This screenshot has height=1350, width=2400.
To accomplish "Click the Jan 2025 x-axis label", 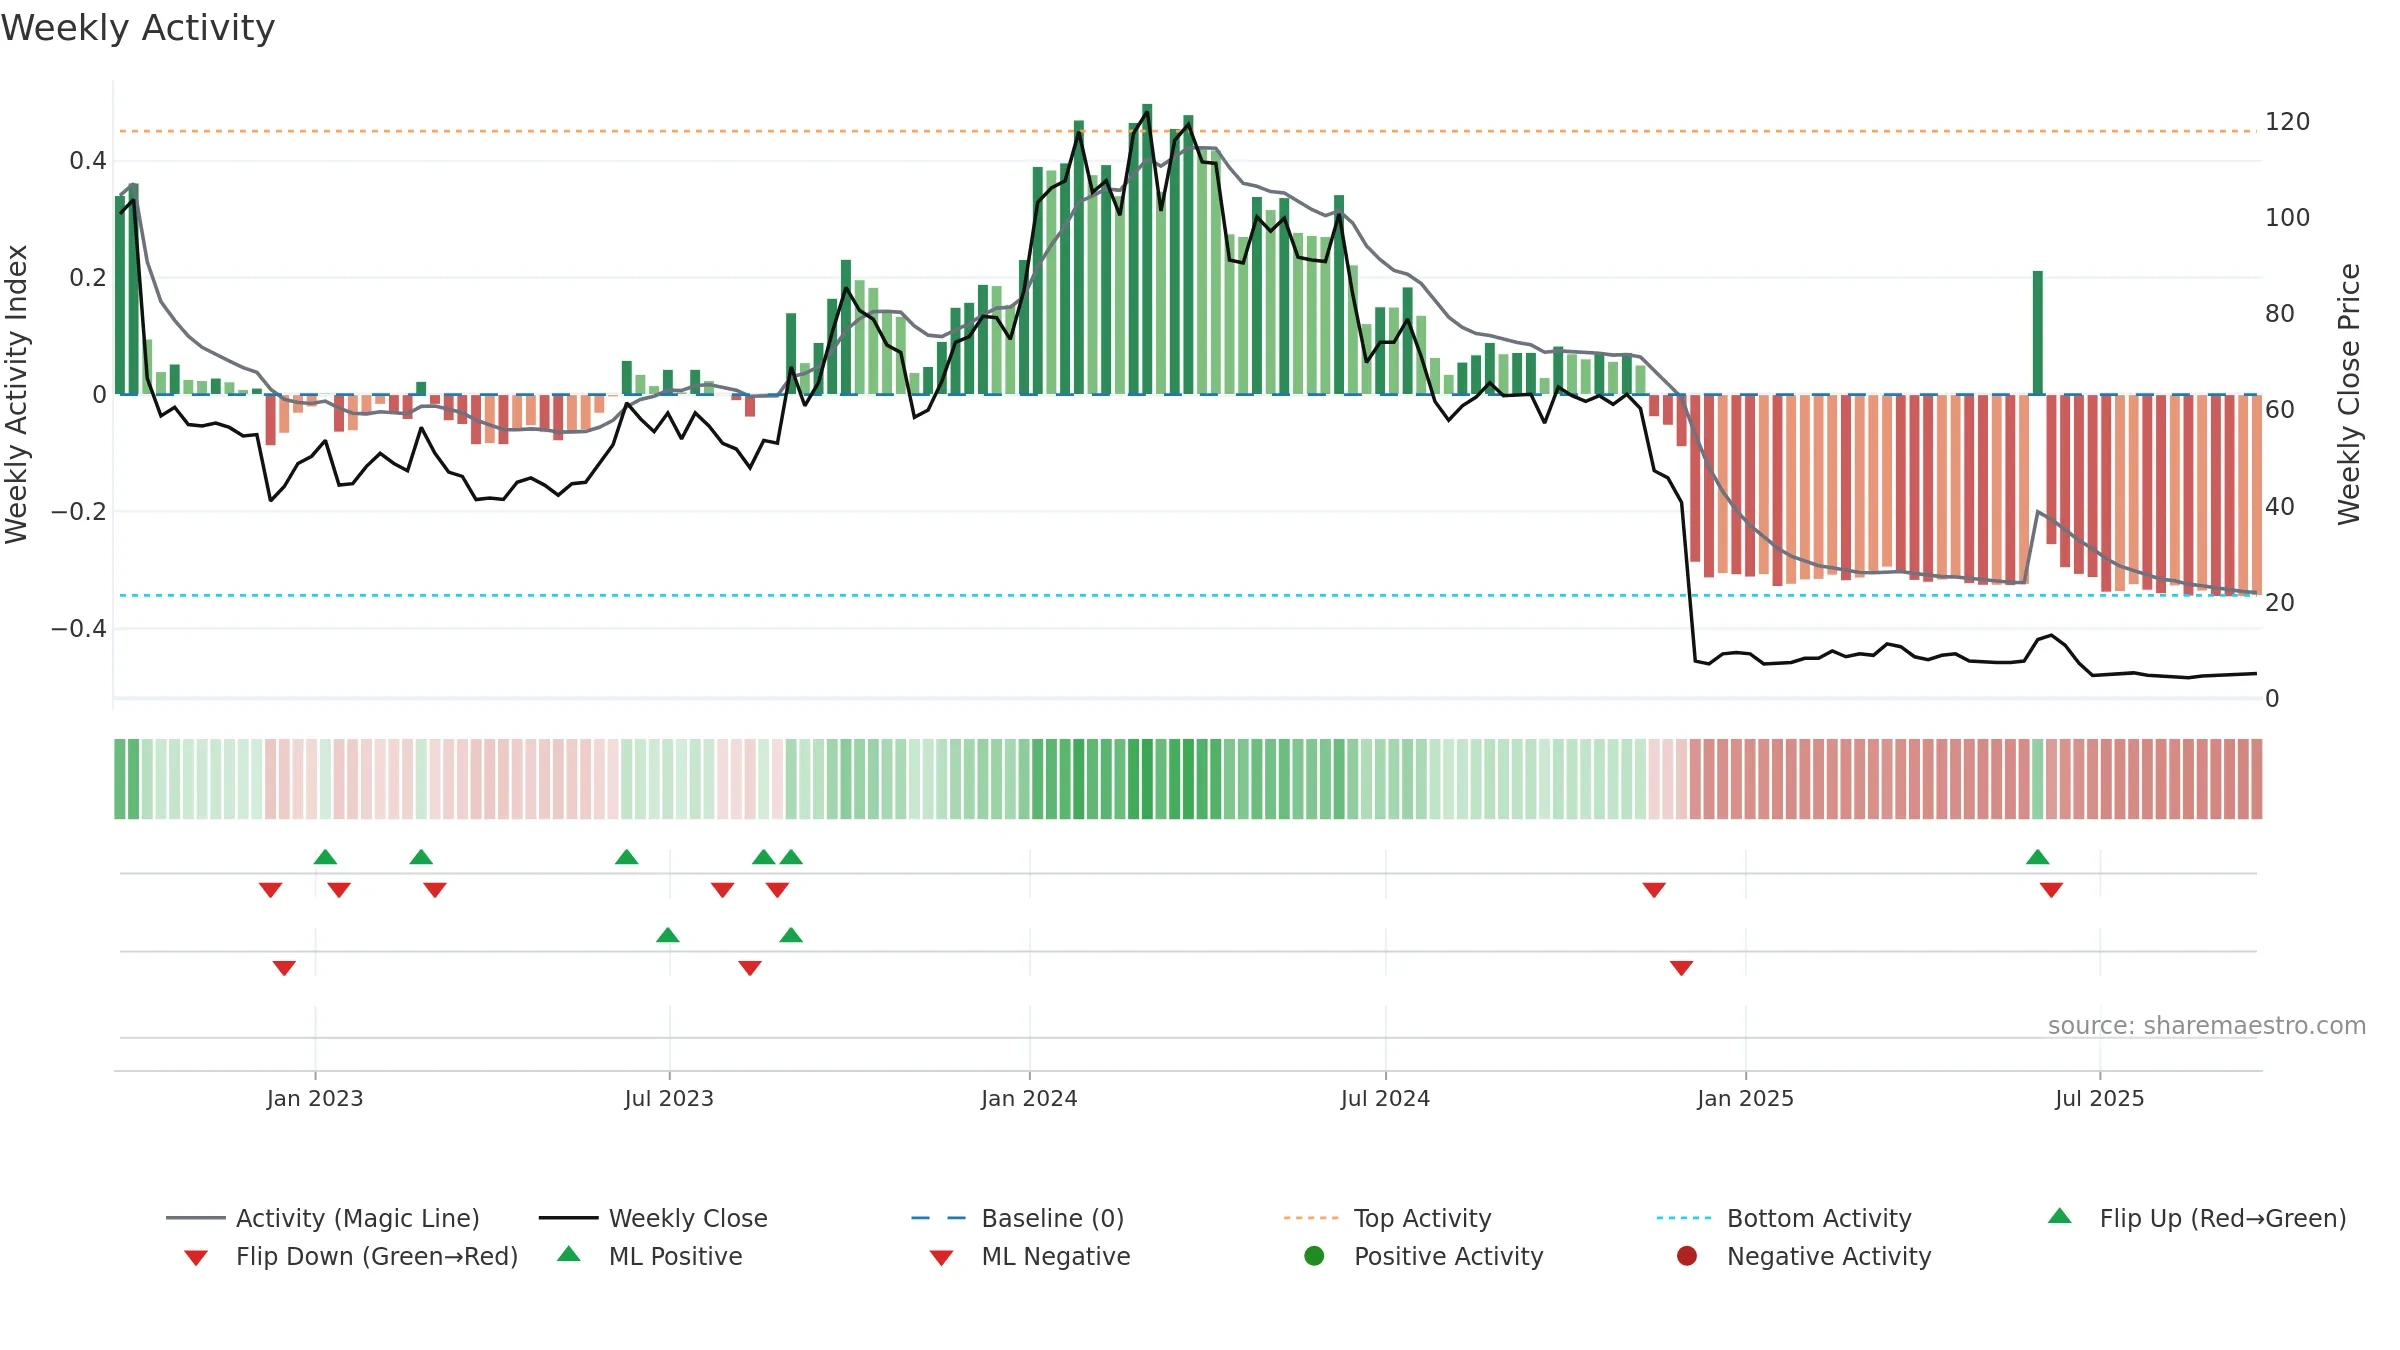I will pyautogui.click(x=1745, y=1098).
